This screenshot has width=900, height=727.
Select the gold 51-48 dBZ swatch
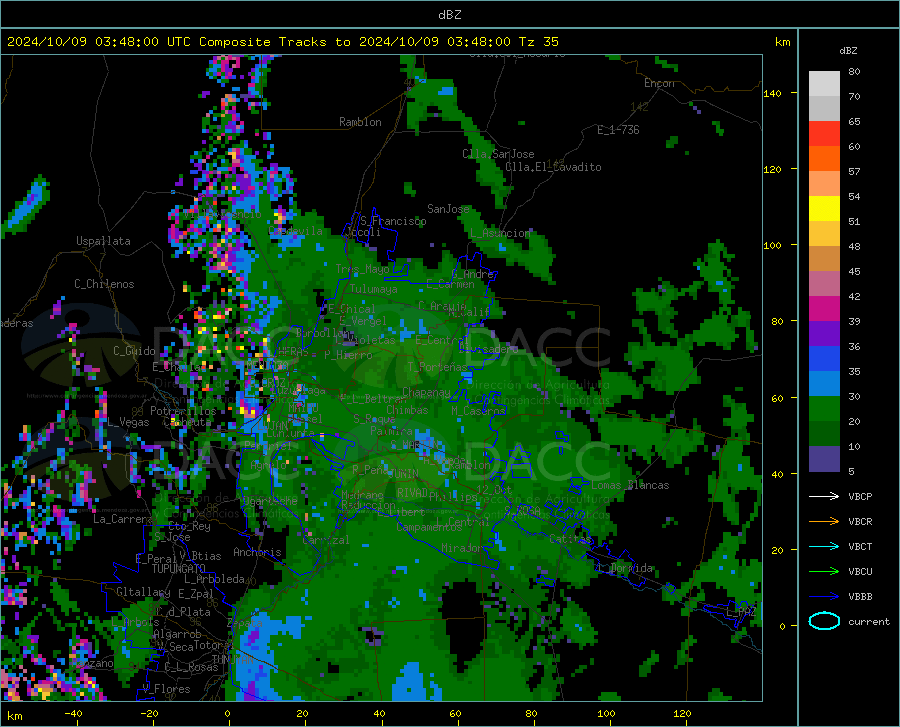click(x=824, y=234)
